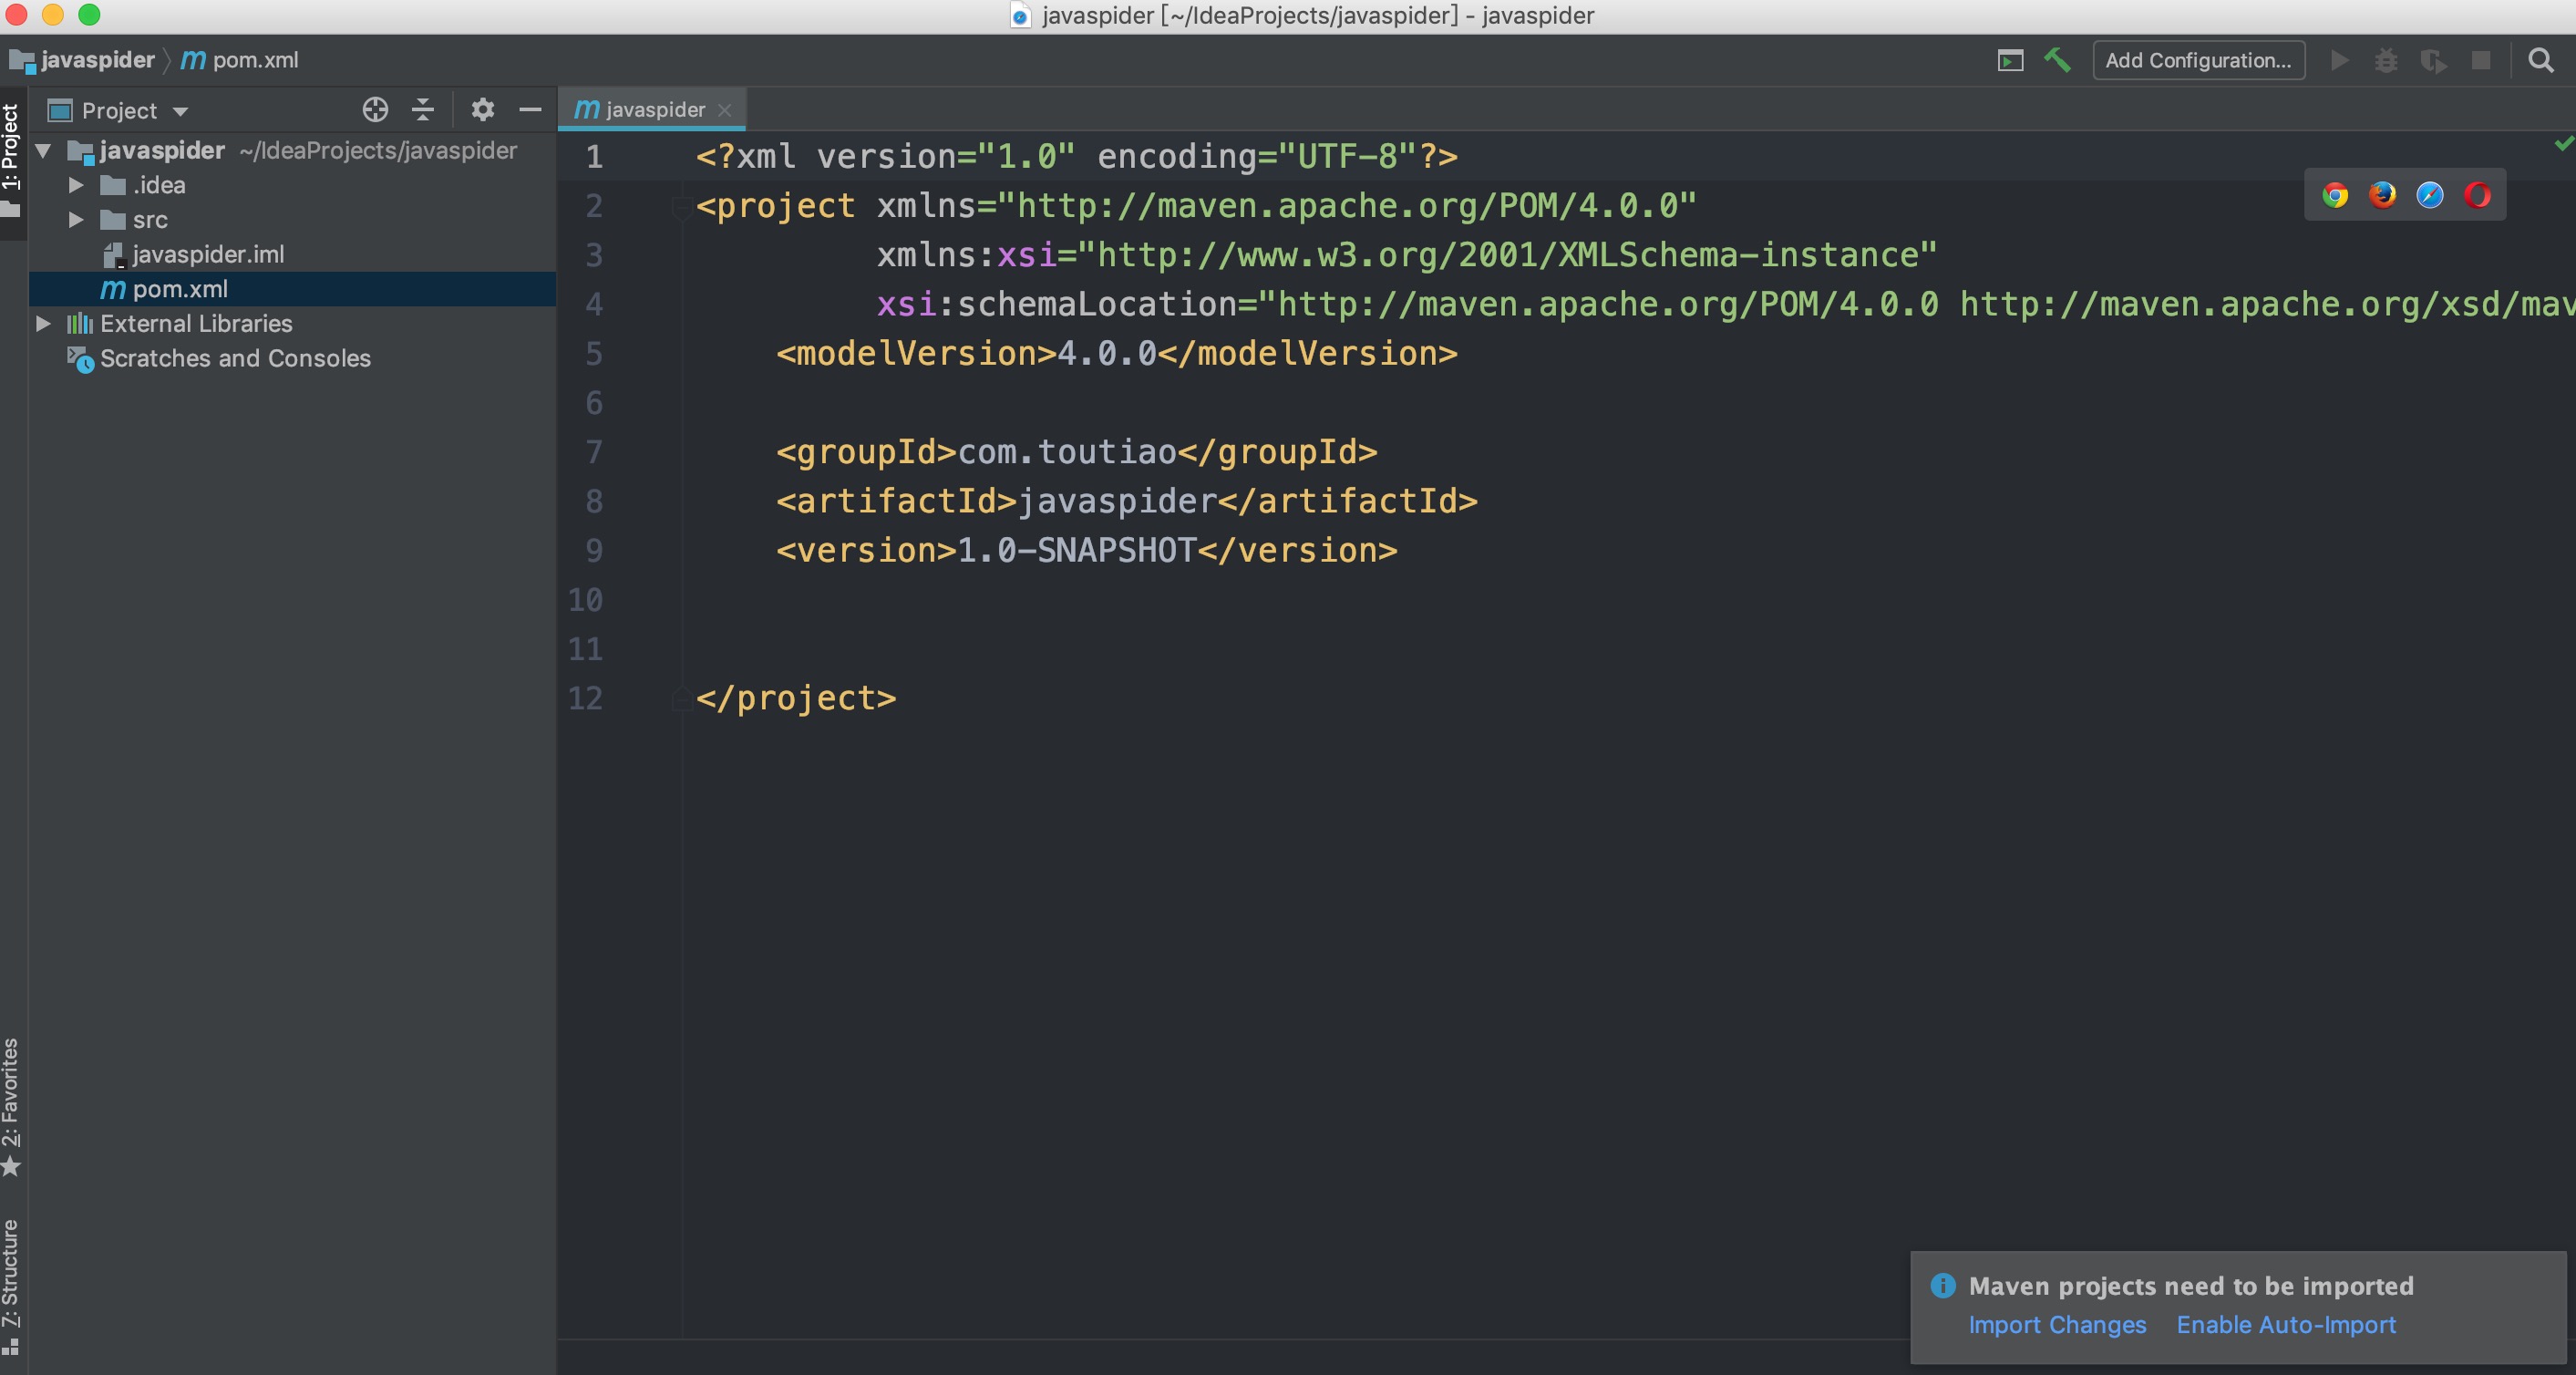Select pom.xml file in project tree
Screen dimensions: 2576x1375
point(180,289)
